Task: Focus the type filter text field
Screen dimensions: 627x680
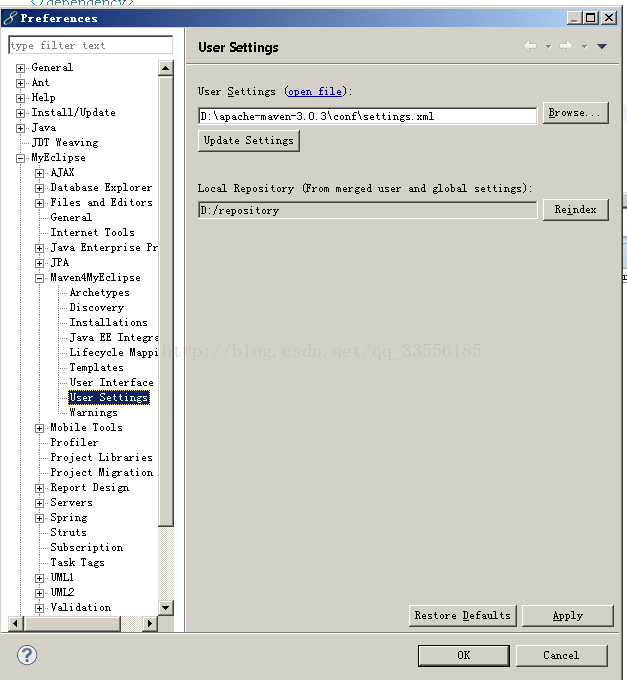Action: tap(90, 45)
